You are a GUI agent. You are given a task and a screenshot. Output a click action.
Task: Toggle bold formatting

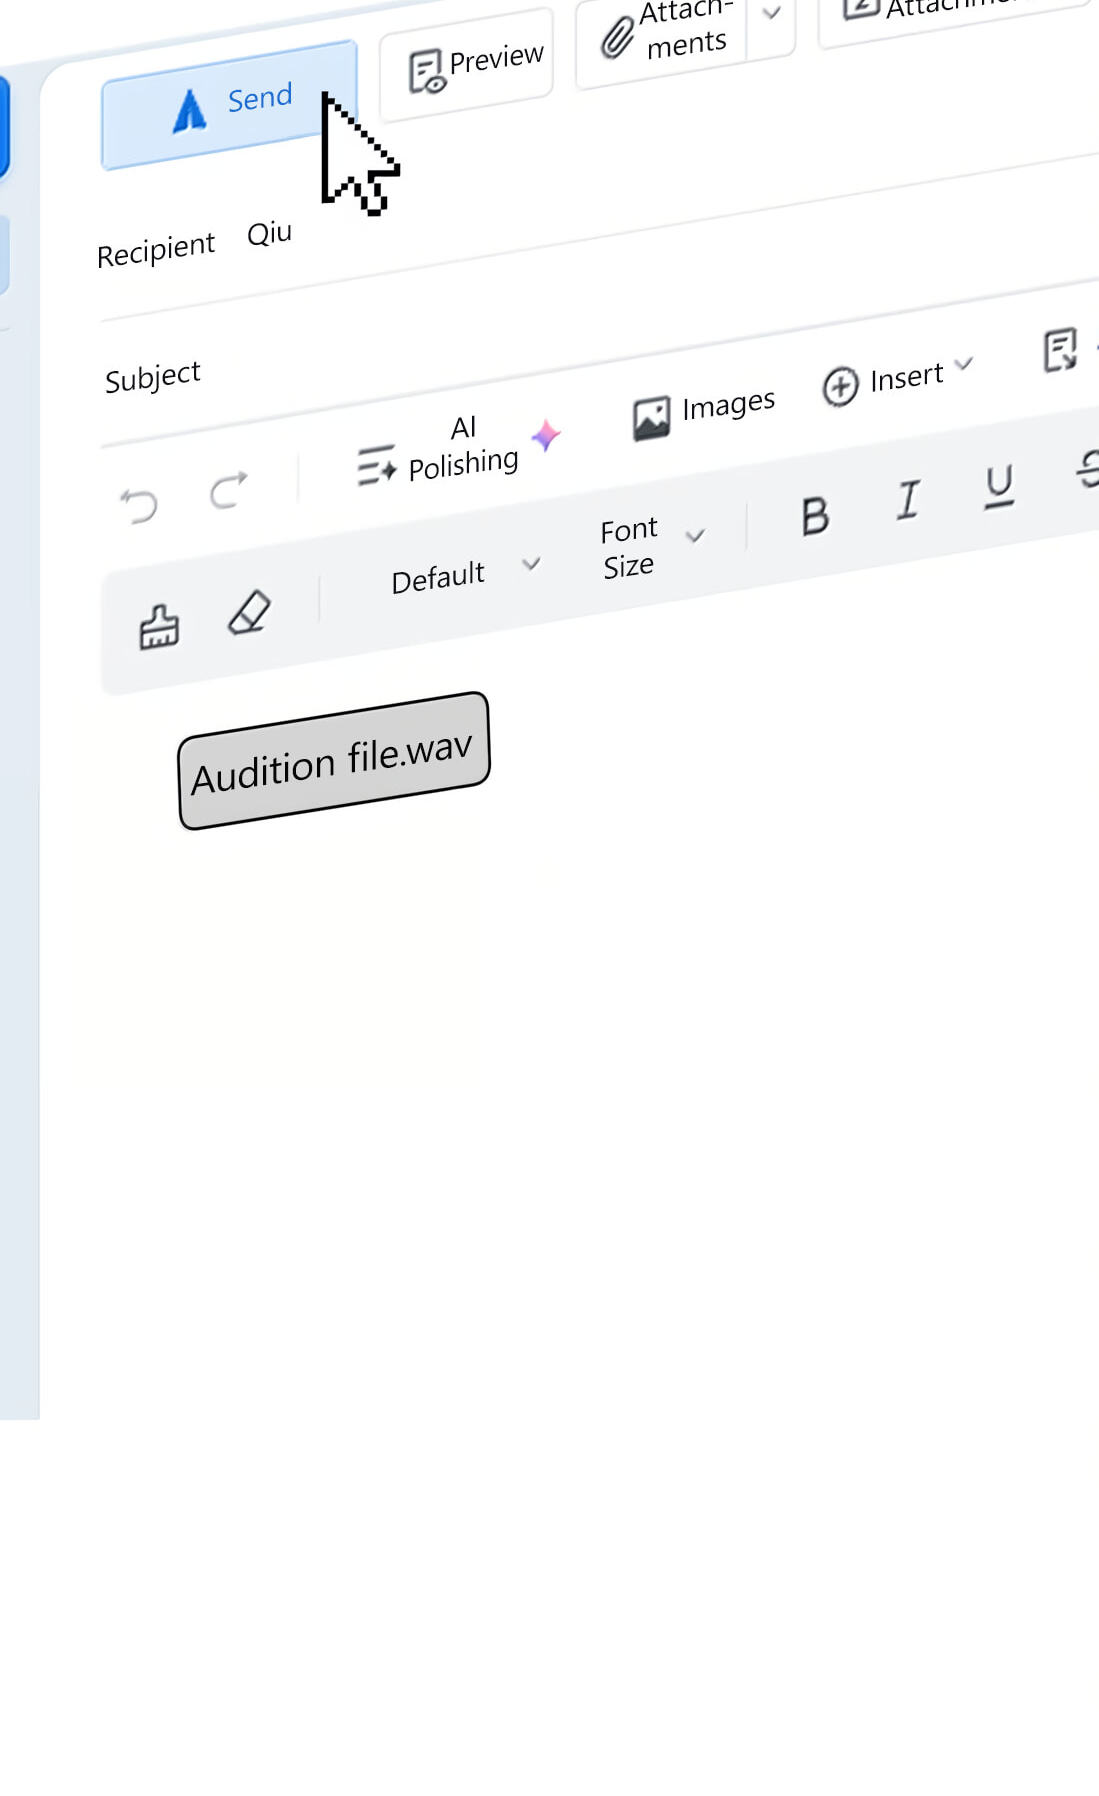pos(815,517)
